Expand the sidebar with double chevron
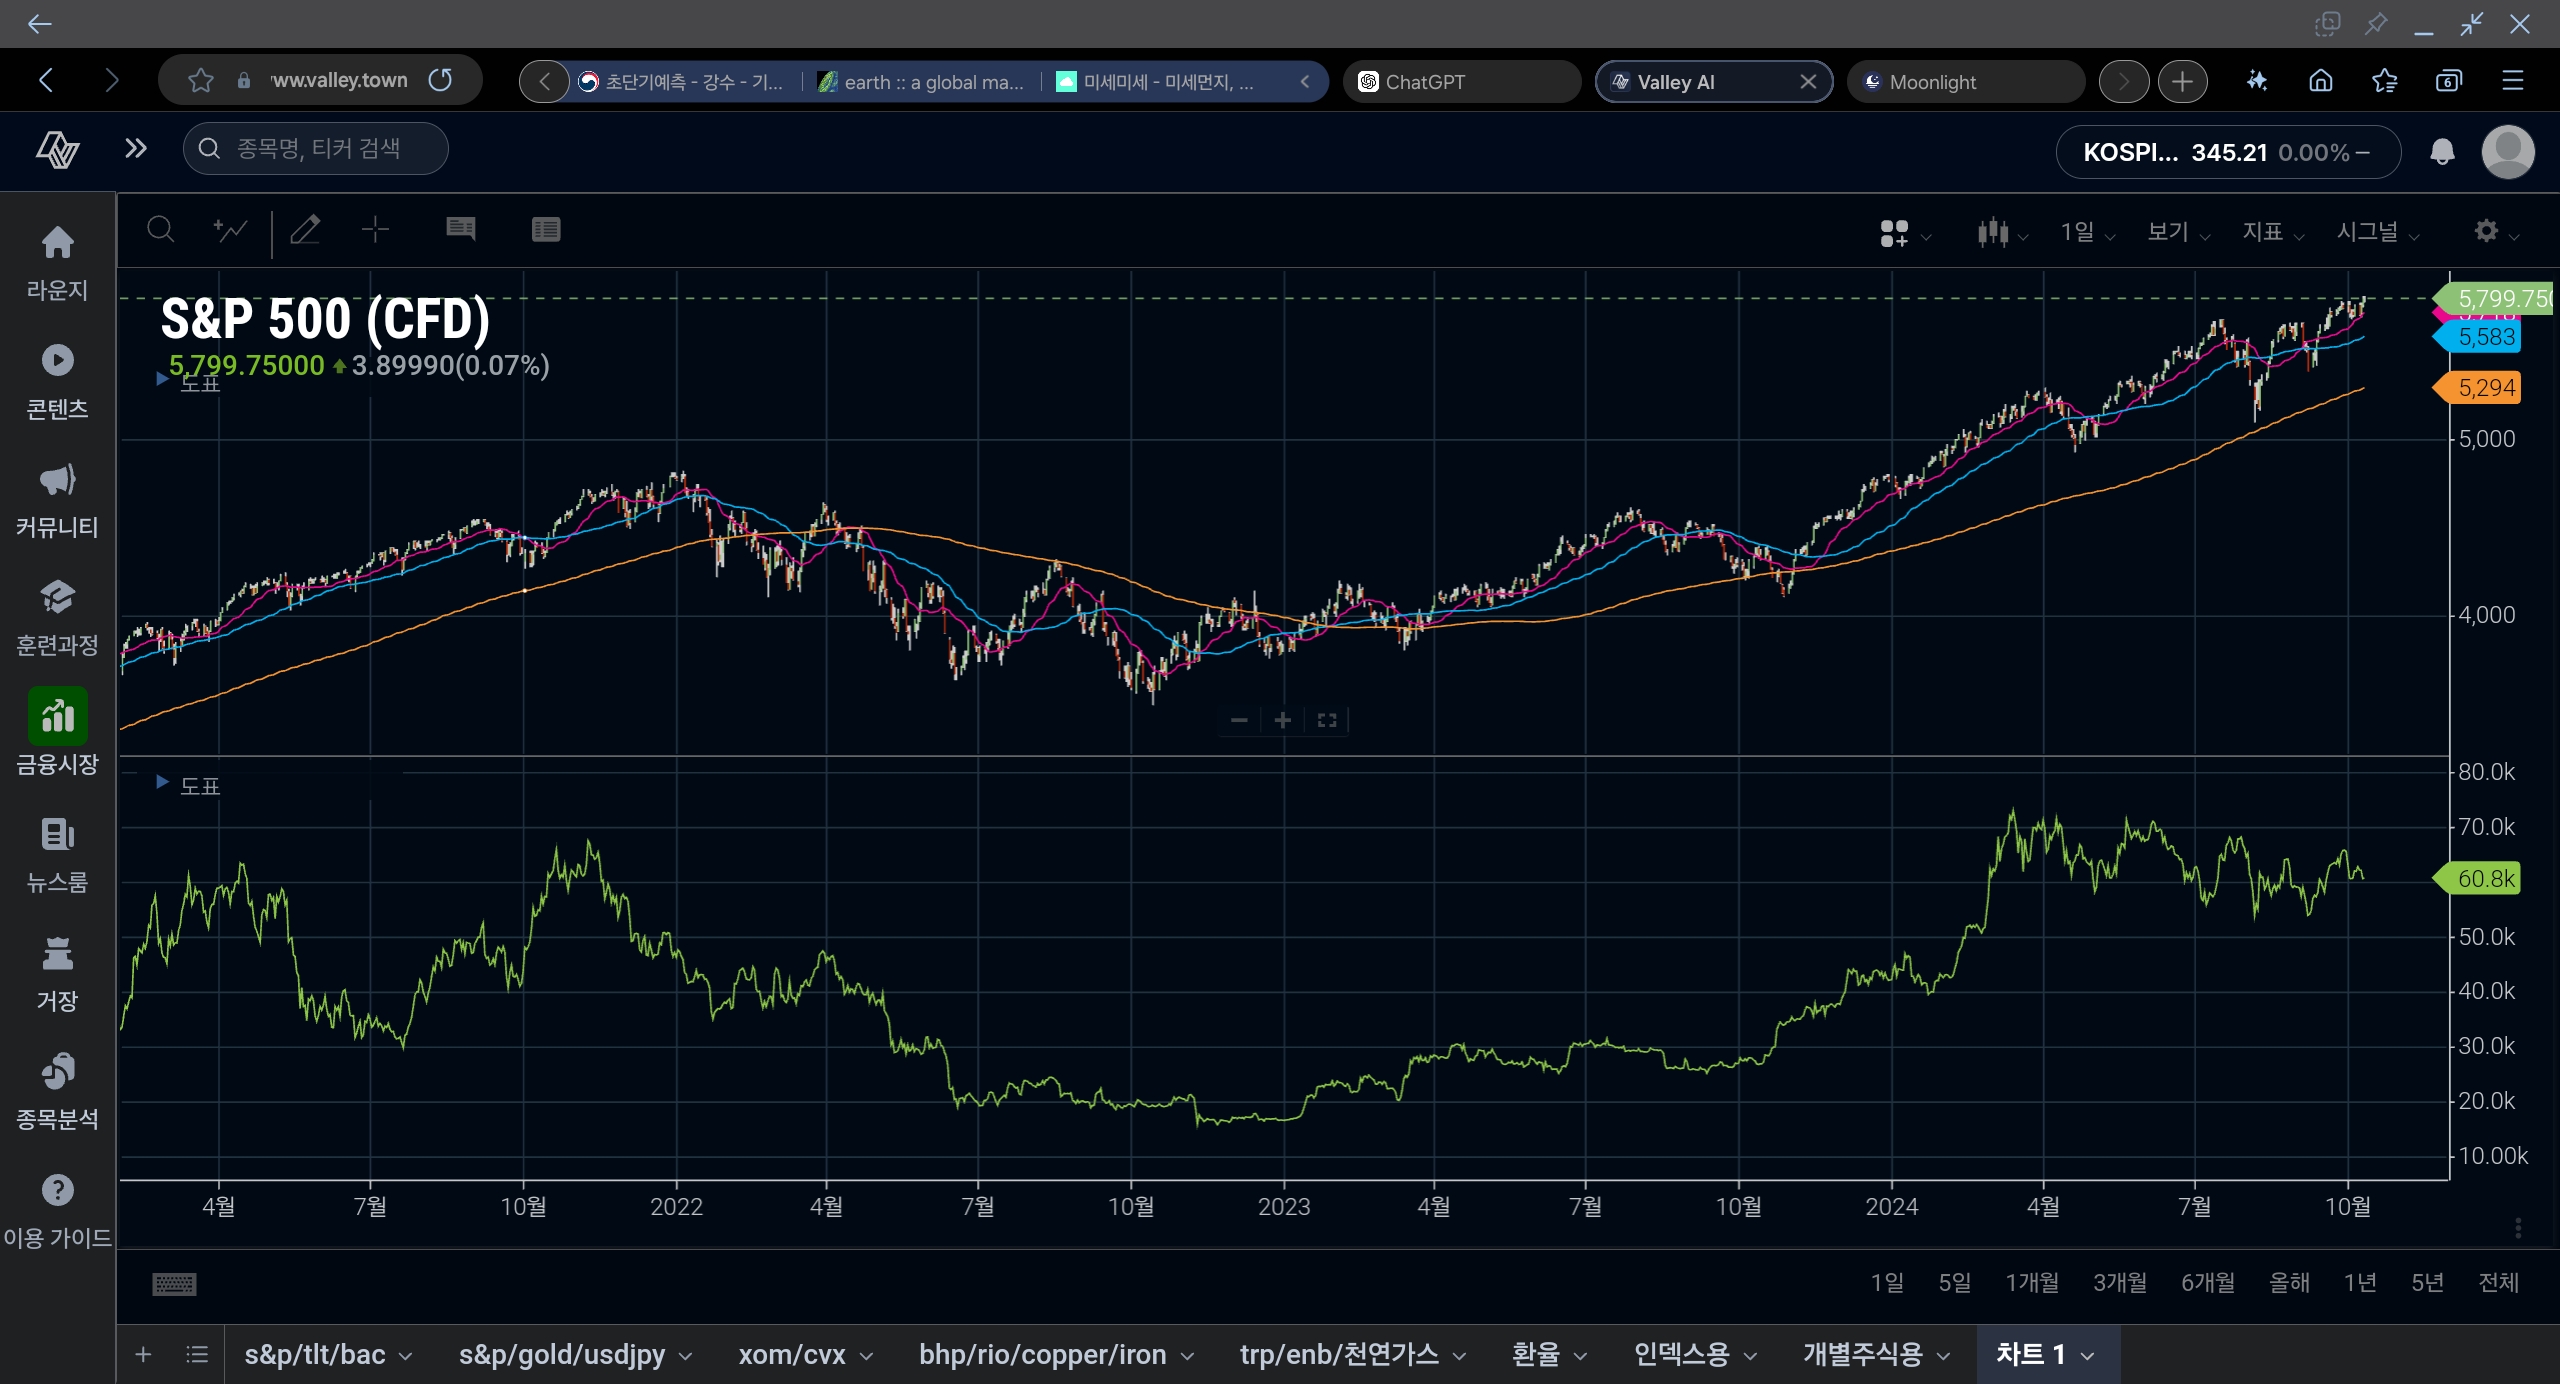The height and width of the screenshot is (1384, 2560). (x=136, y=149)
